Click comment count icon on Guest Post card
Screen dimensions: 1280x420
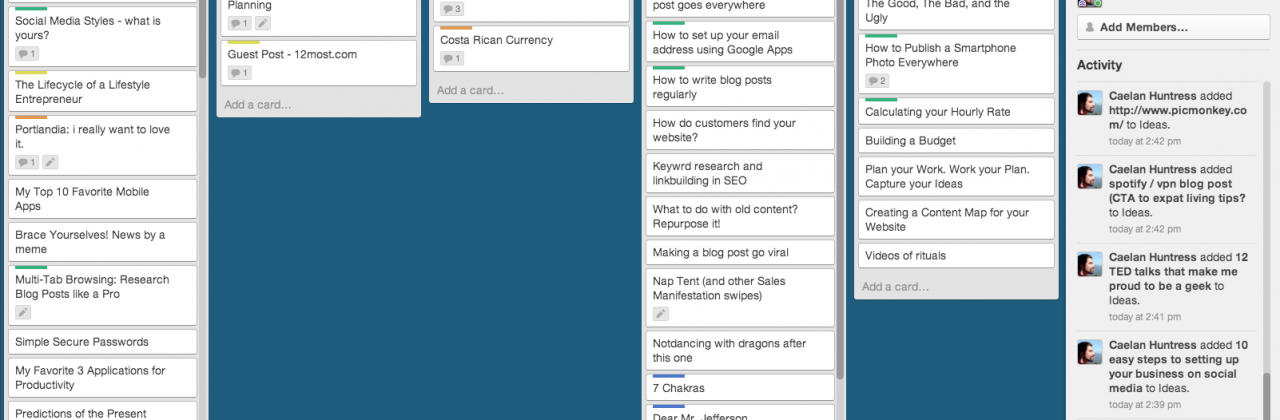239,73
